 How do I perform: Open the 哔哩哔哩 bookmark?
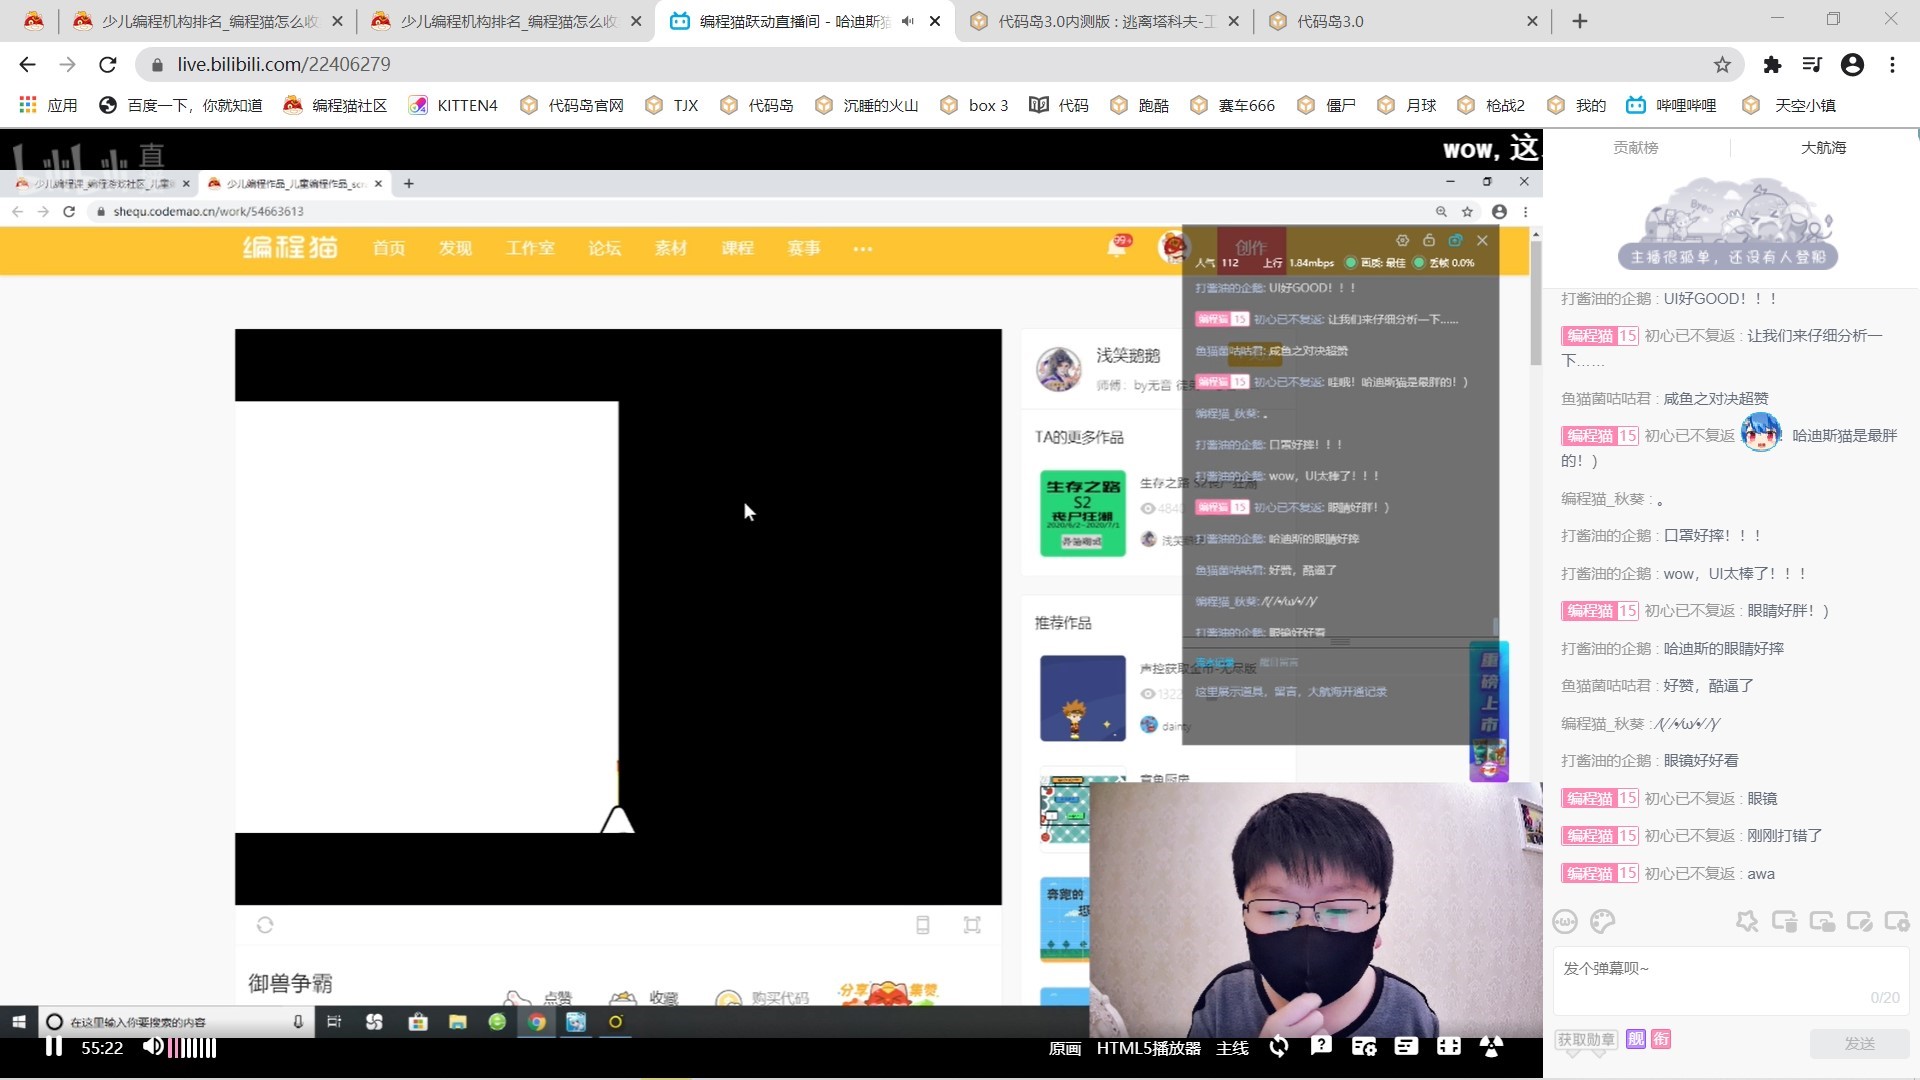click(1671, 105)
